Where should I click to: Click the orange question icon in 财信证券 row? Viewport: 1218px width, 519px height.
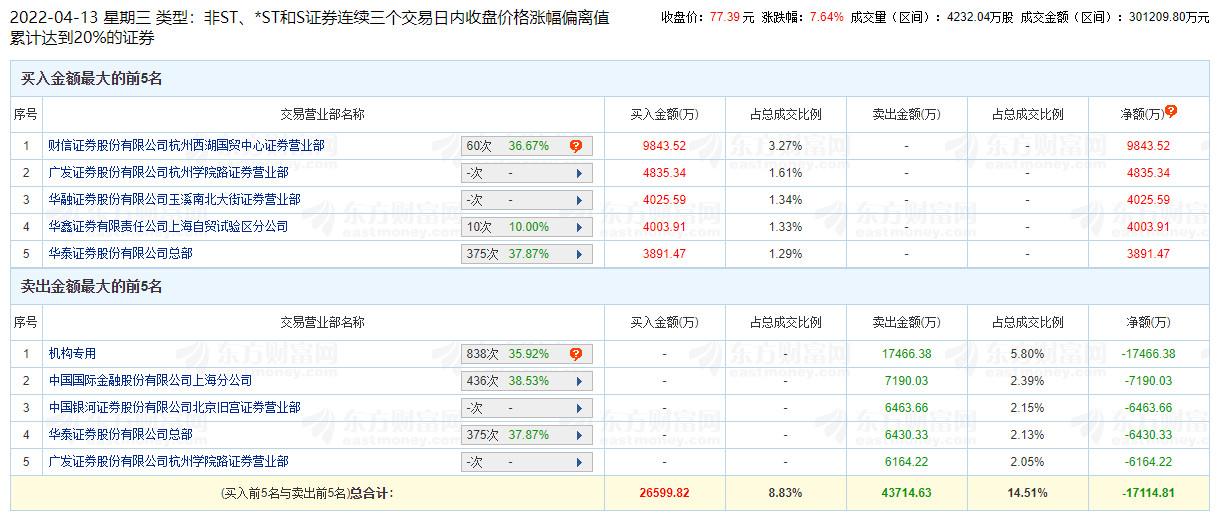tap(576, 146)
